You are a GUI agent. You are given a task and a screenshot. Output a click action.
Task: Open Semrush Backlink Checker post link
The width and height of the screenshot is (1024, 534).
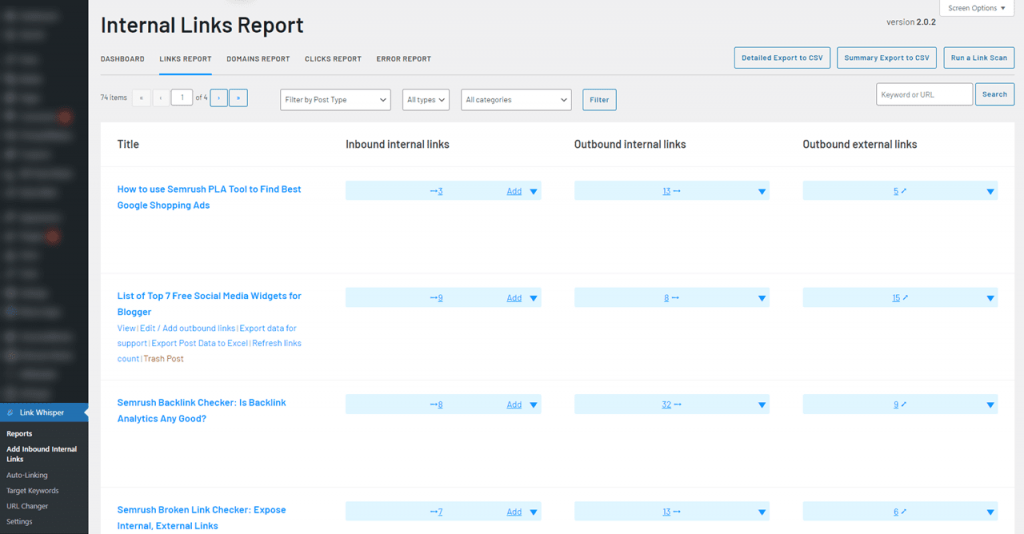201,411
